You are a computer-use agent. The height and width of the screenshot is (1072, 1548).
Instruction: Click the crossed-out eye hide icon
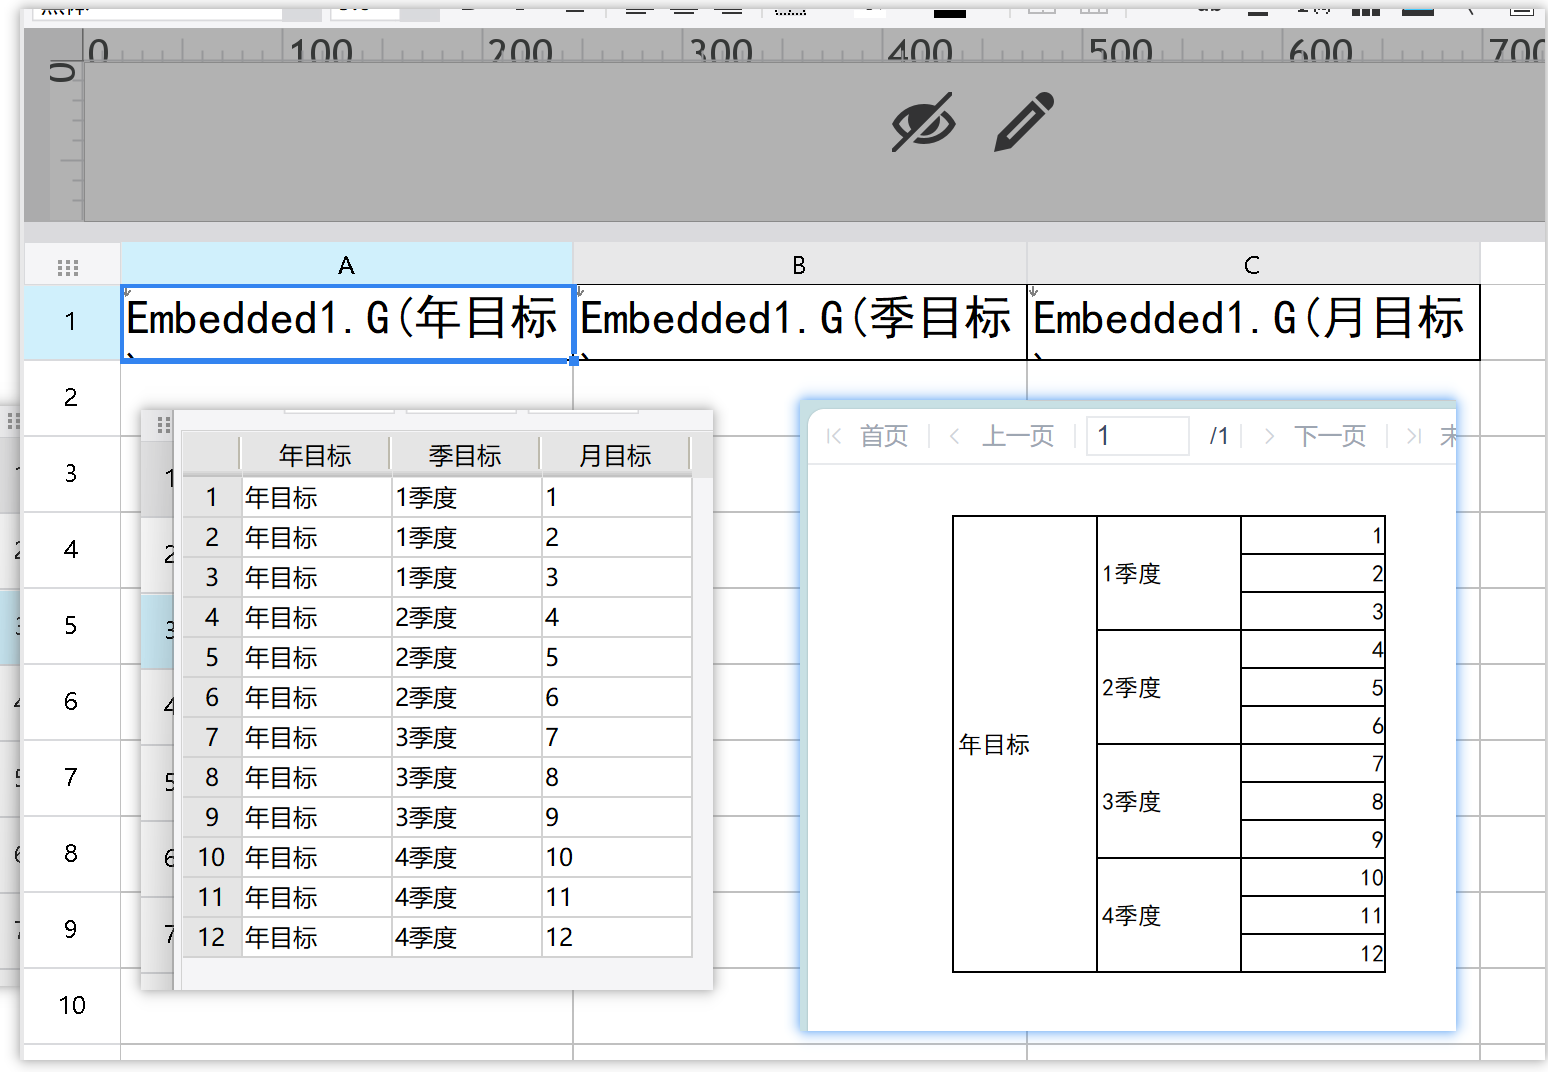click(x=923, y=122)
